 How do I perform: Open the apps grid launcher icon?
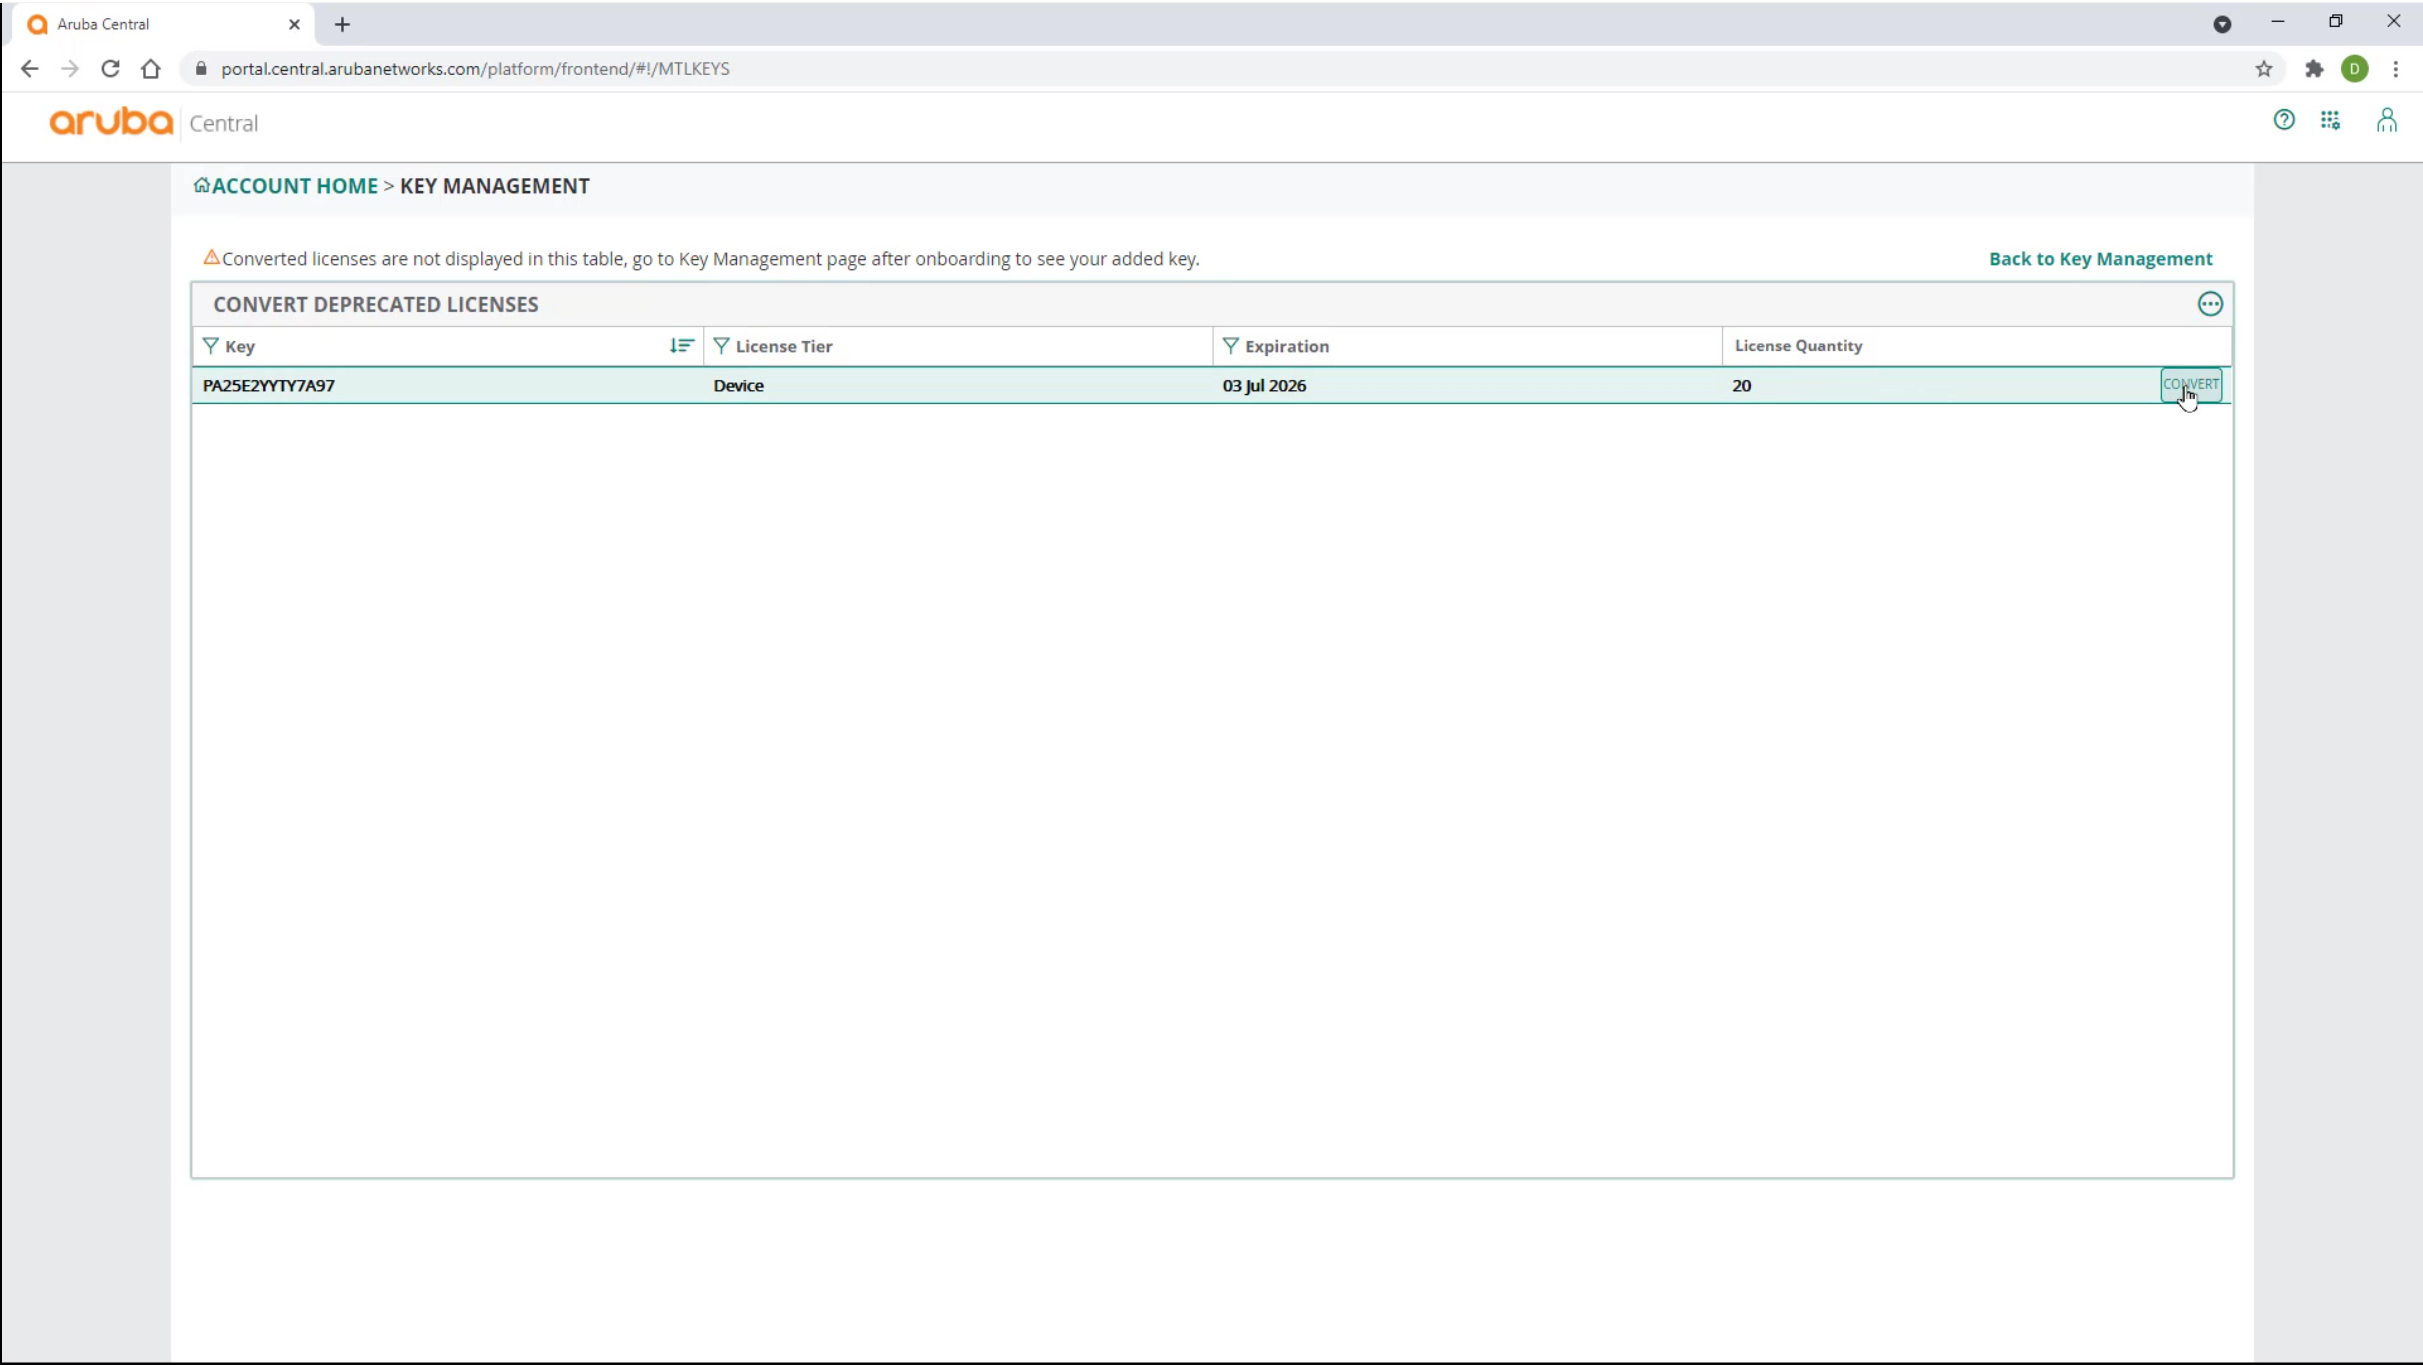click(2331, 121)
